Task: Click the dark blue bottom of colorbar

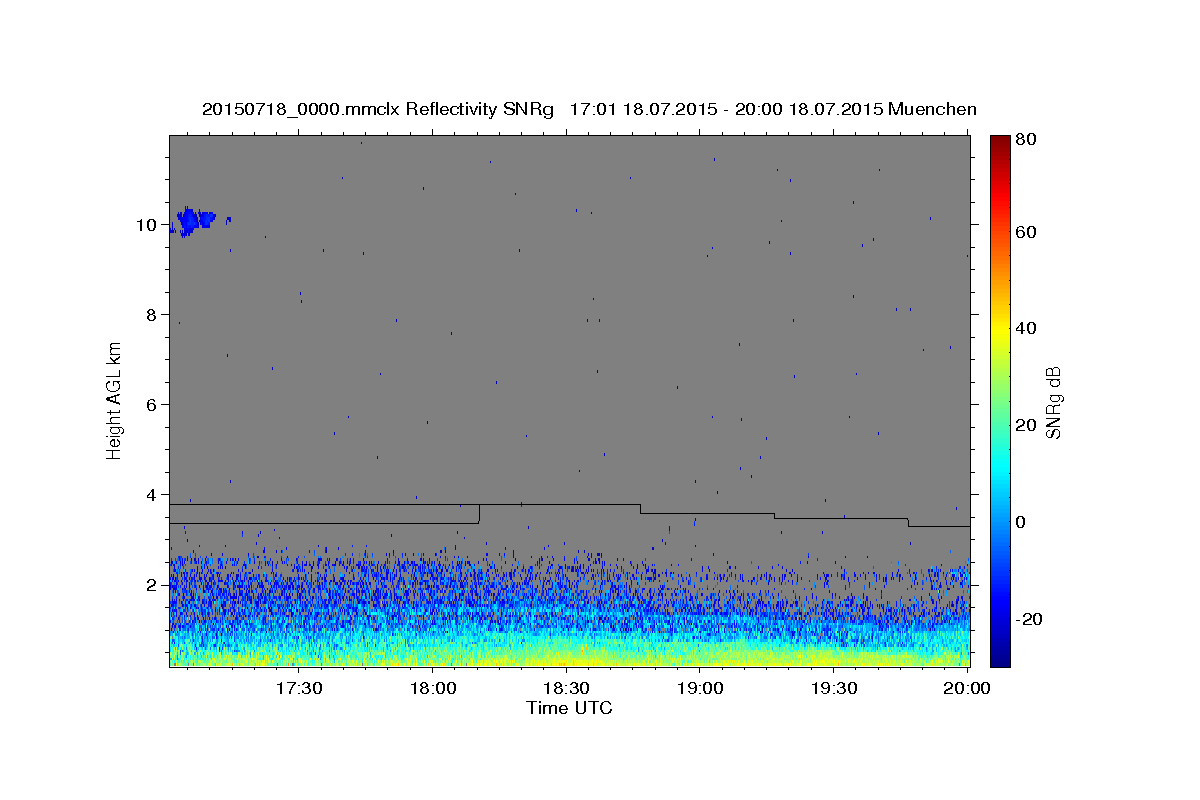Action: click(x=1000, y=655)
